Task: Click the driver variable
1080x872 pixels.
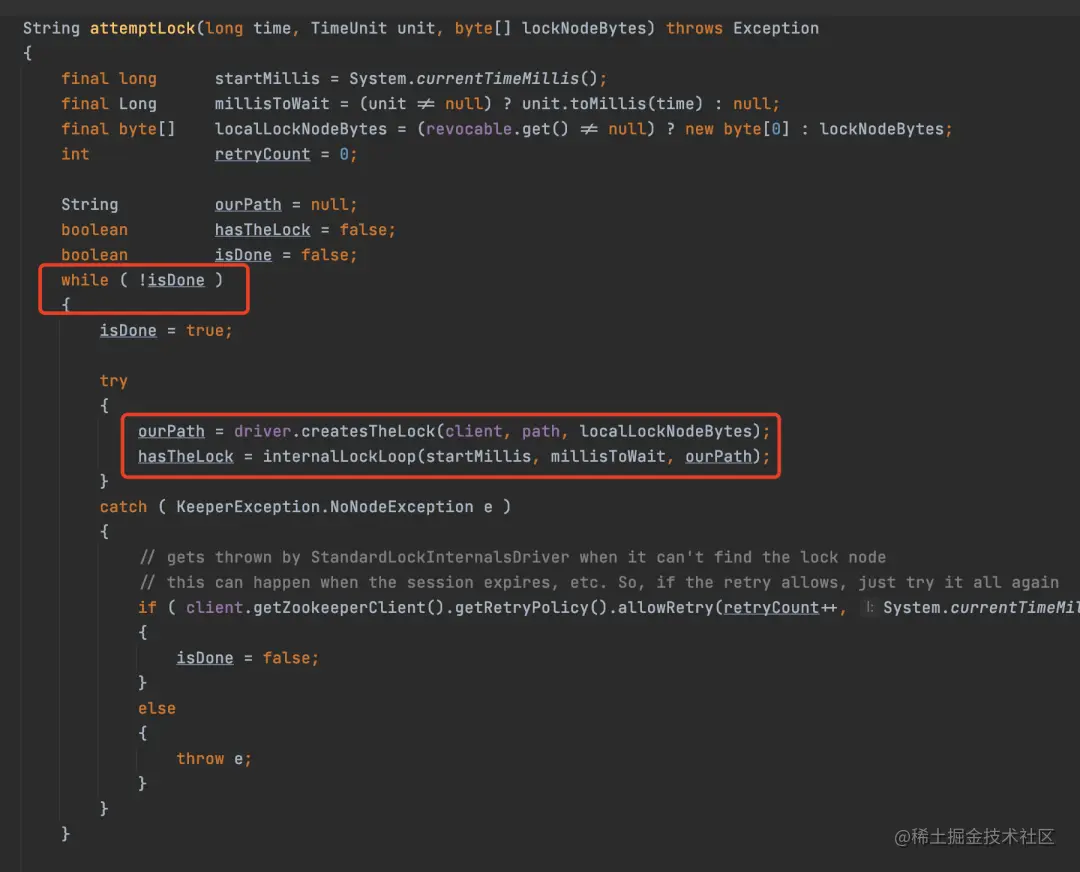Action: (262, 431)
